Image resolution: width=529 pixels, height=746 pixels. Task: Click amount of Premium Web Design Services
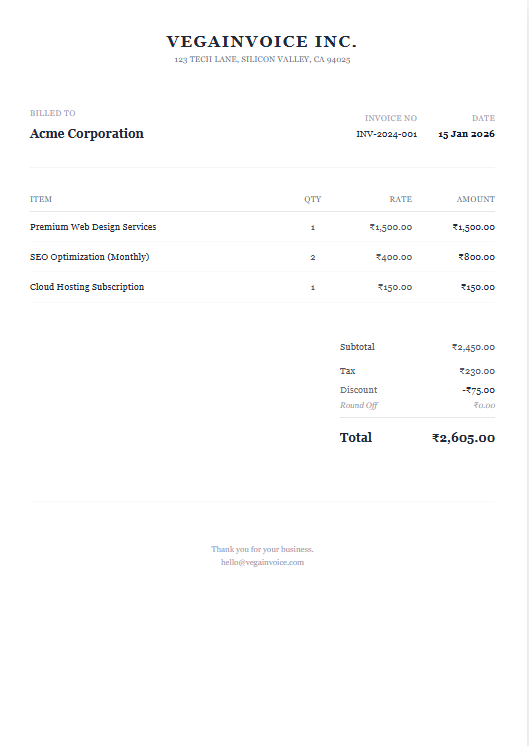[473, 227]
